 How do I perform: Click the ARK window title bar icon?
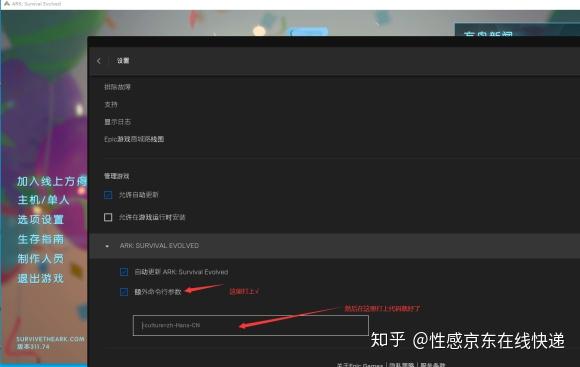[7, 4]
